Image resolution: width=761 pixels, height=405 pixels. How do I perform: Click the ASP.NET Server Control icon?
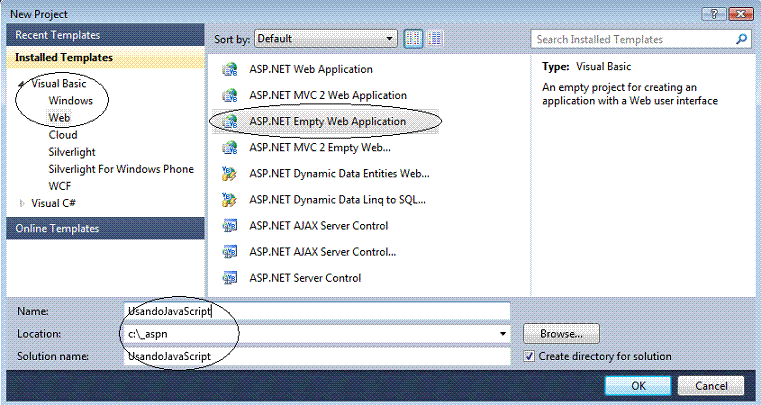229,278
